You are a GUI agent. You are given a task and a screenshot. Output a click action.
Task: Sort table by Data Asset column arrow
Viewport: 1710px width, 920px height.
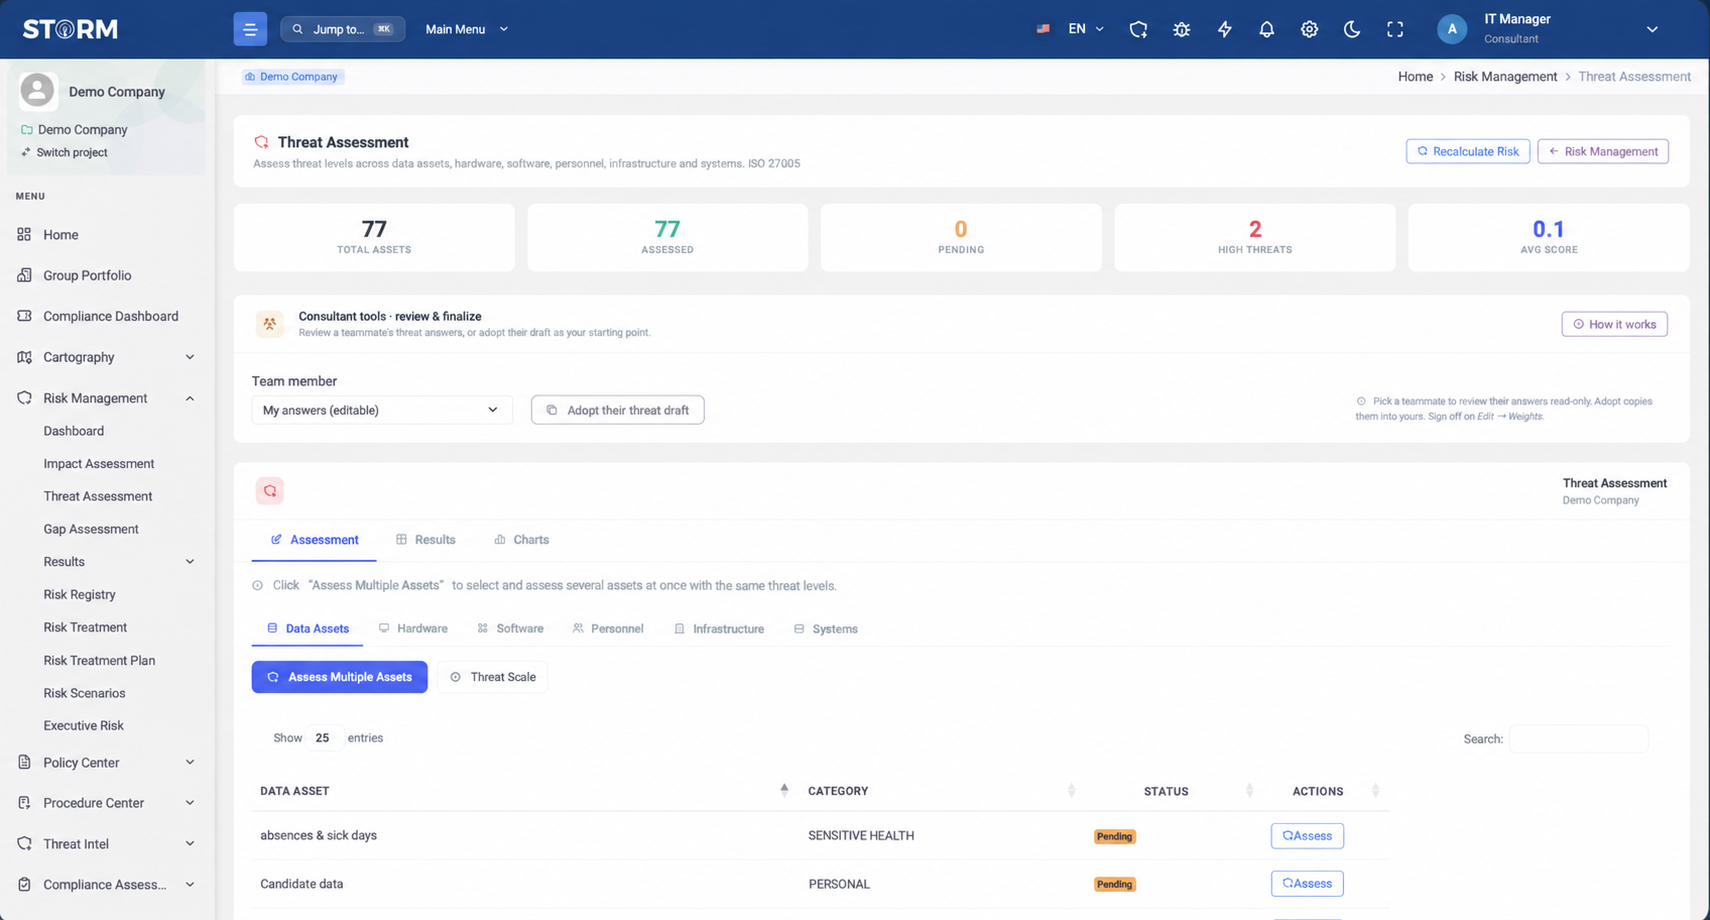784,790
